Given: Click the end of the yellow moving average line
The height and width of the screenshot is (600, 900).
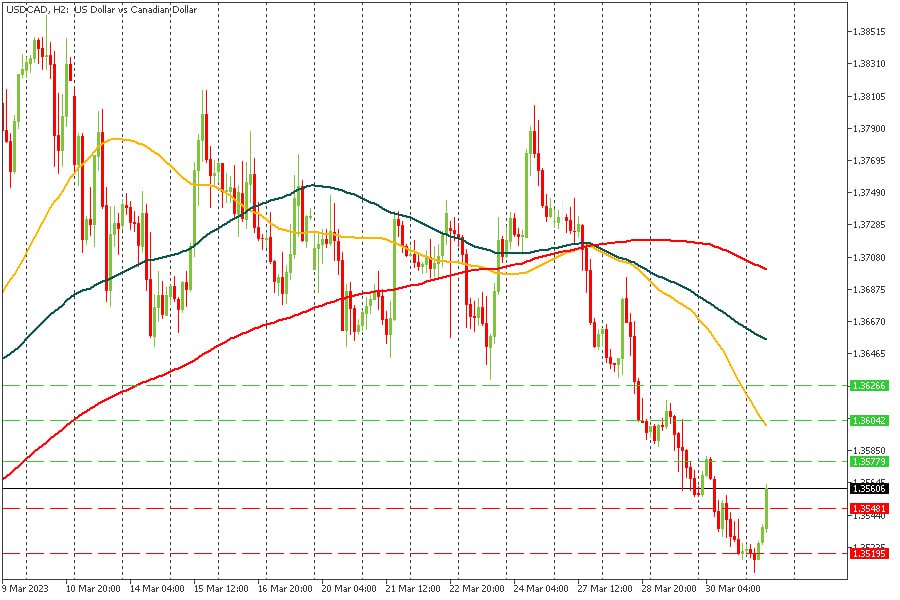Looking at the screenshot, I should (765, 424).
